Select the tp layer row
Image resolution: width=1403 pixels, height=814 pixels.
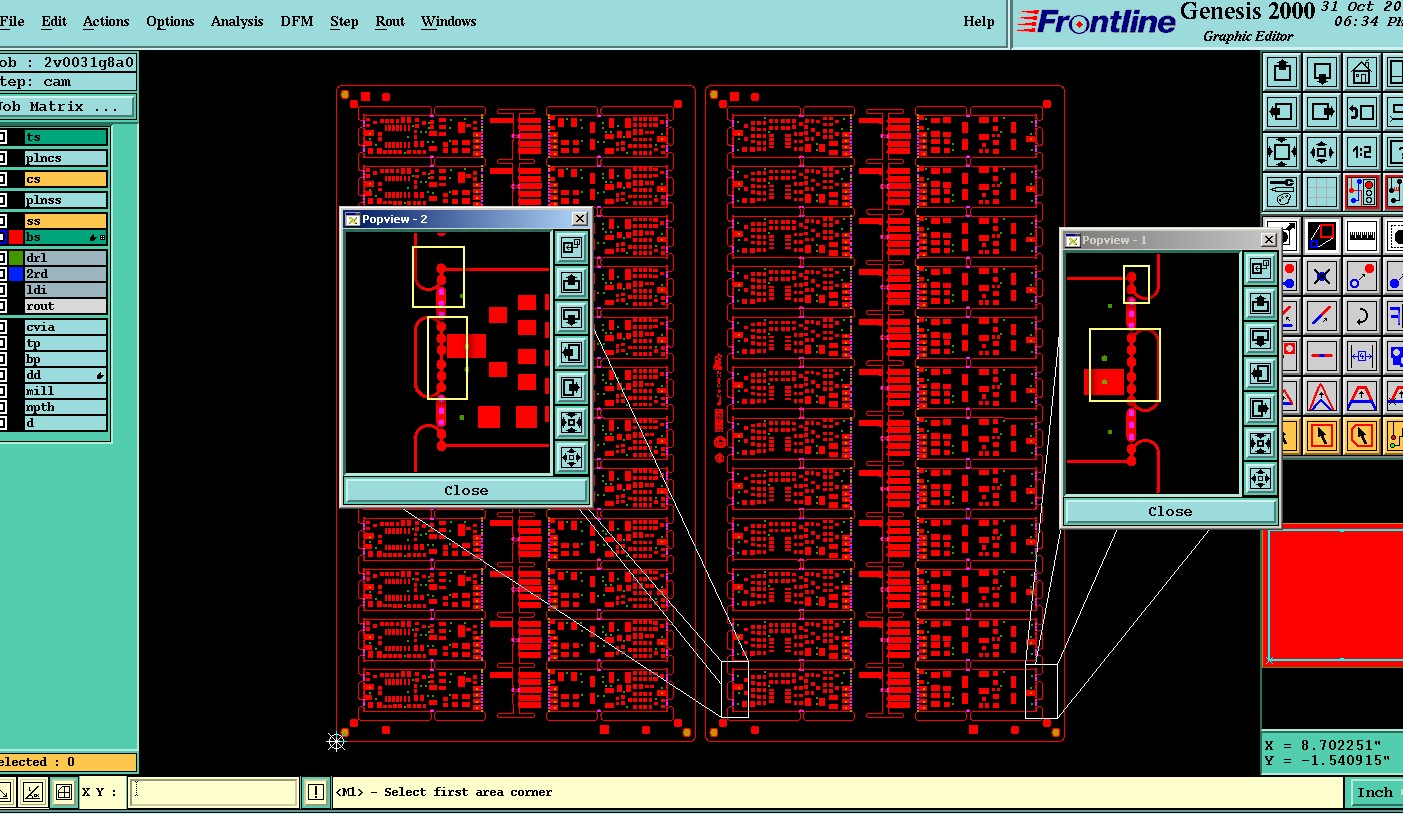point(66,343)
